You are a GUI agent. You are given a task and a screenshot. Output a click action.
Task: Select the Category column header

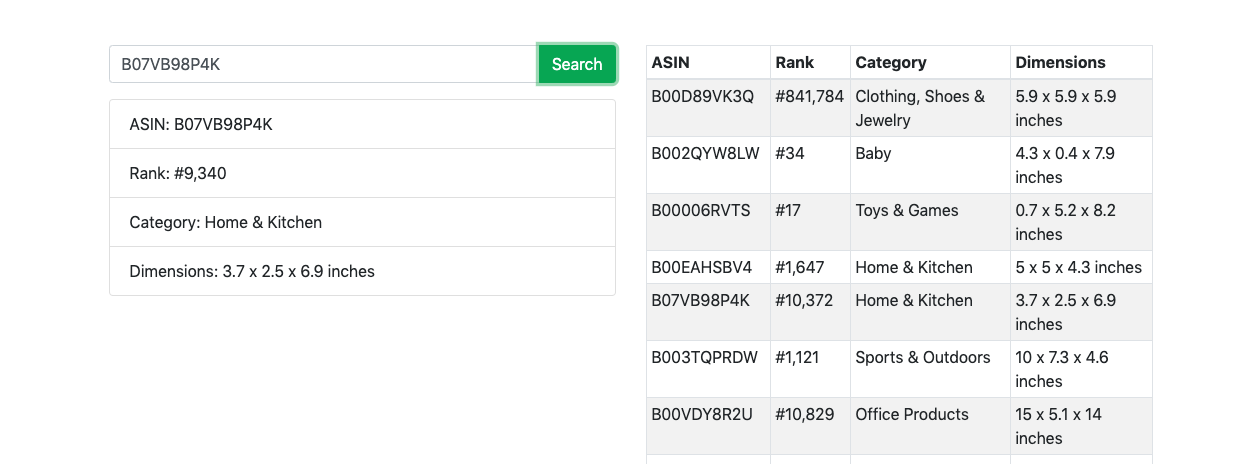point(930,62)
